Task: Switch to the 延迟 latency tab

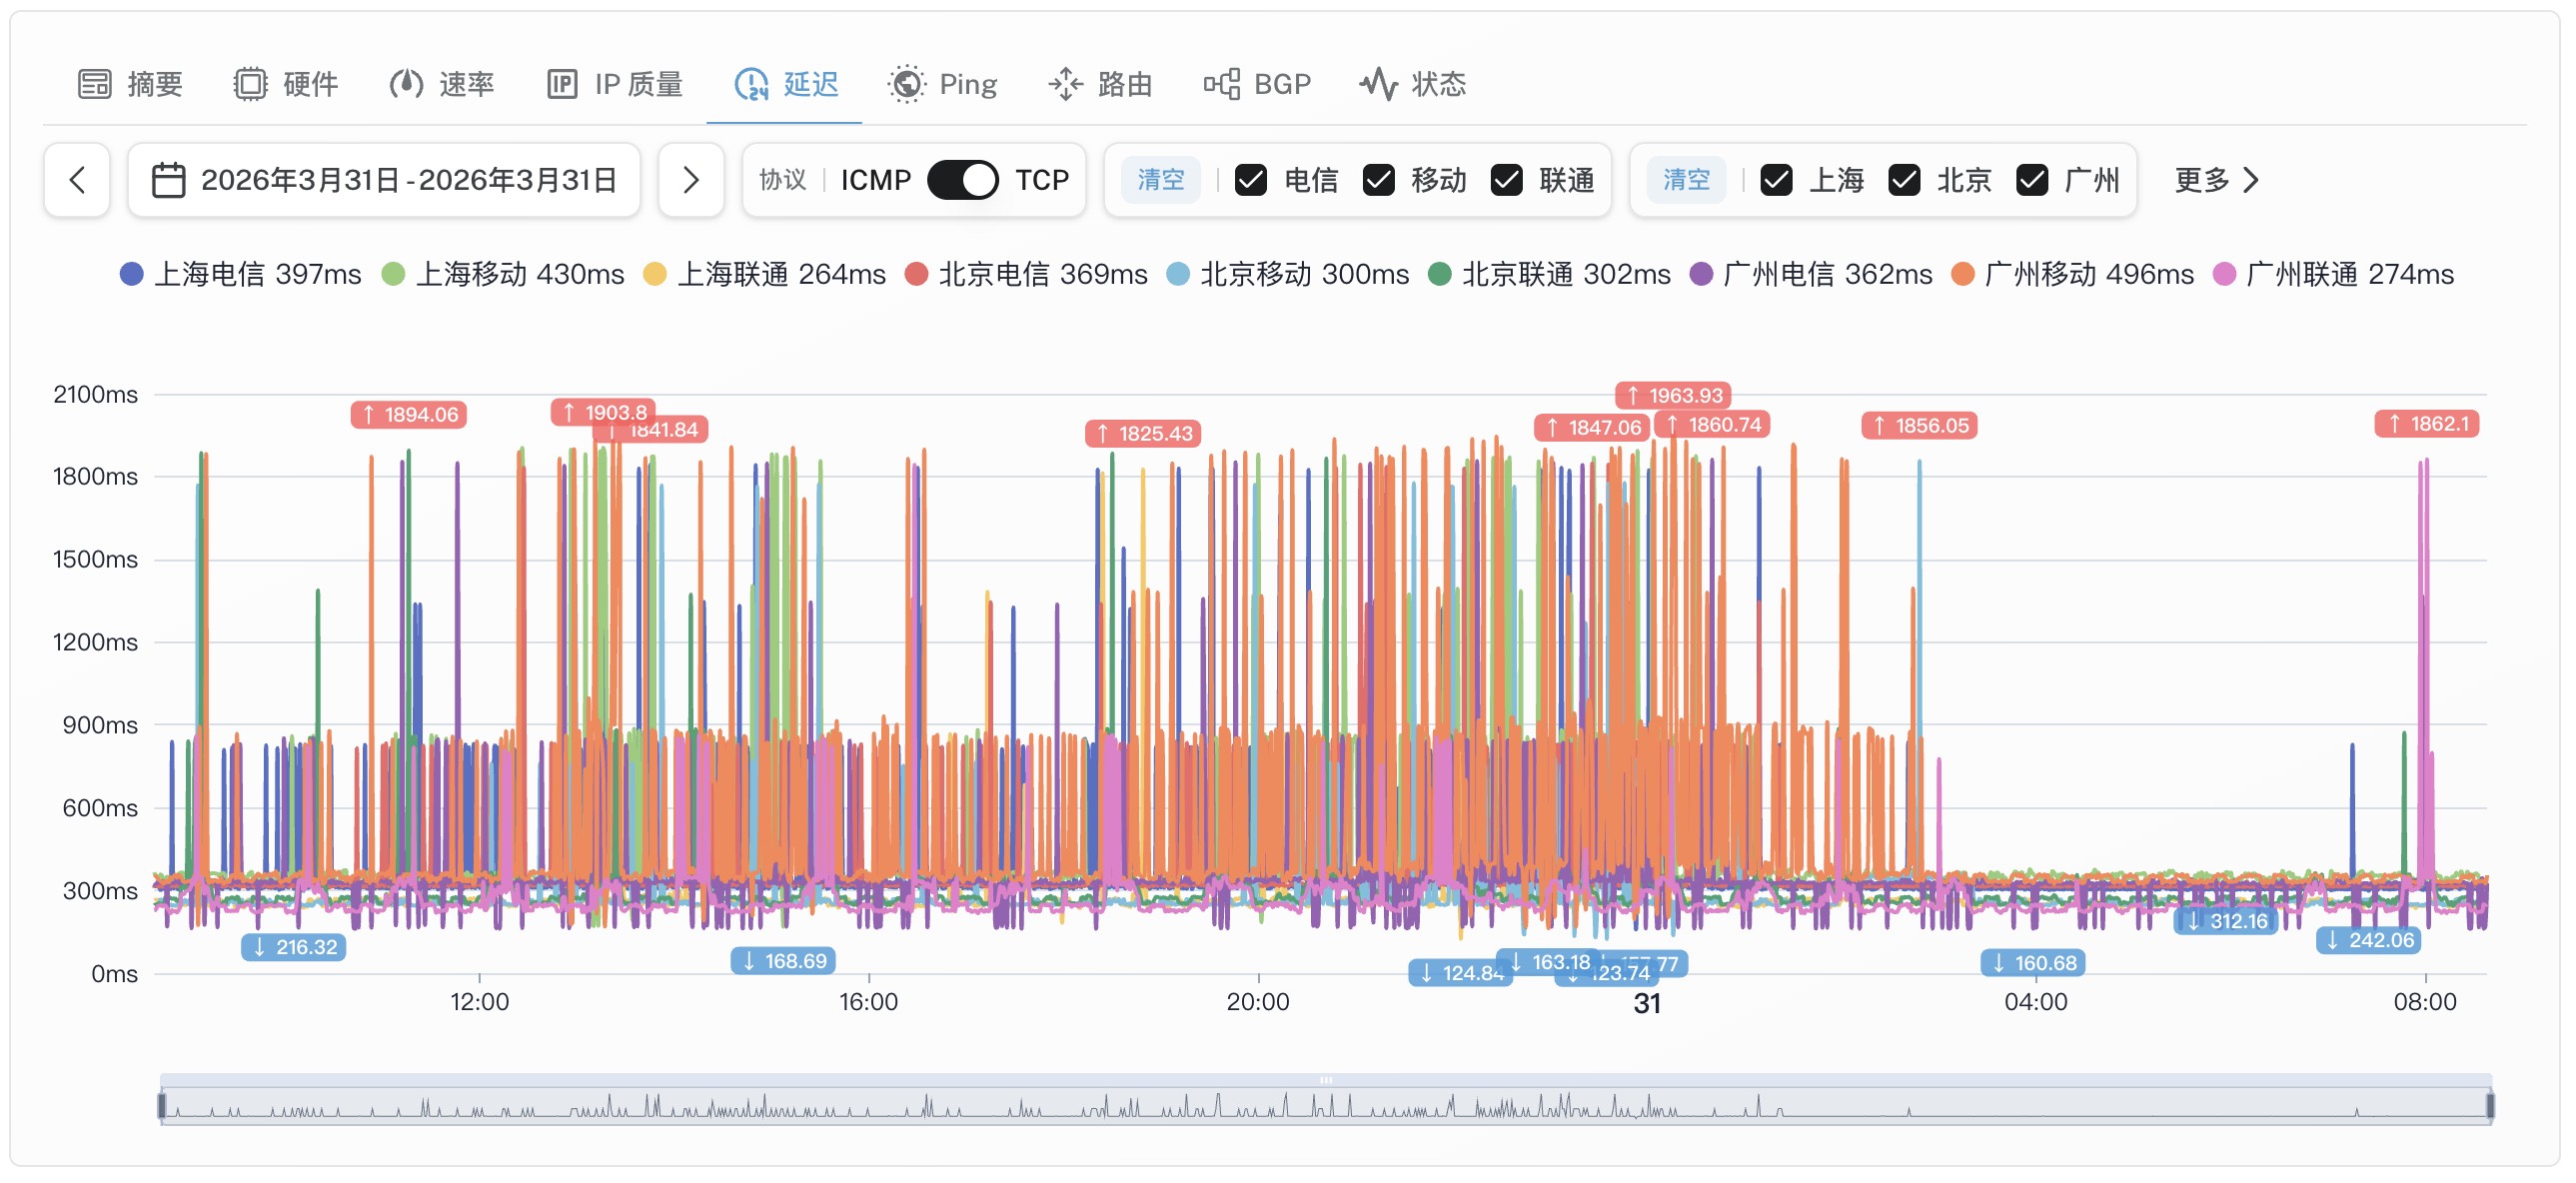Action: coord(785,84)
